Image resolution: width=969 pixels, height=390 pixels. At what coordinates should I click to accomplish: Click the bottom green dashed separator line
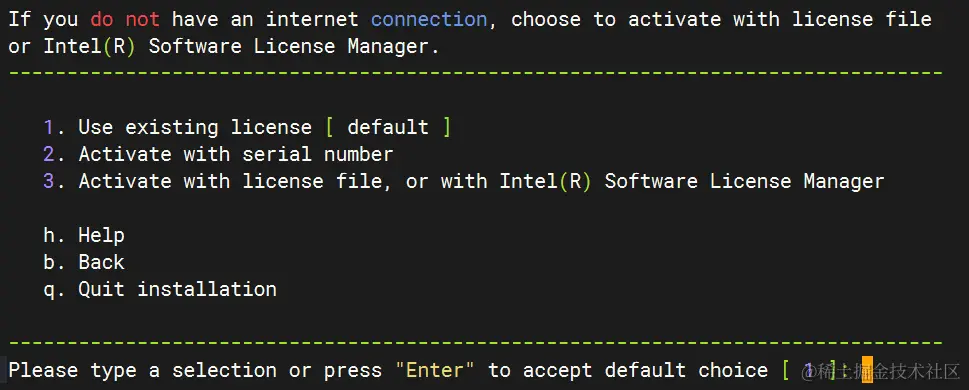[476, 342]
